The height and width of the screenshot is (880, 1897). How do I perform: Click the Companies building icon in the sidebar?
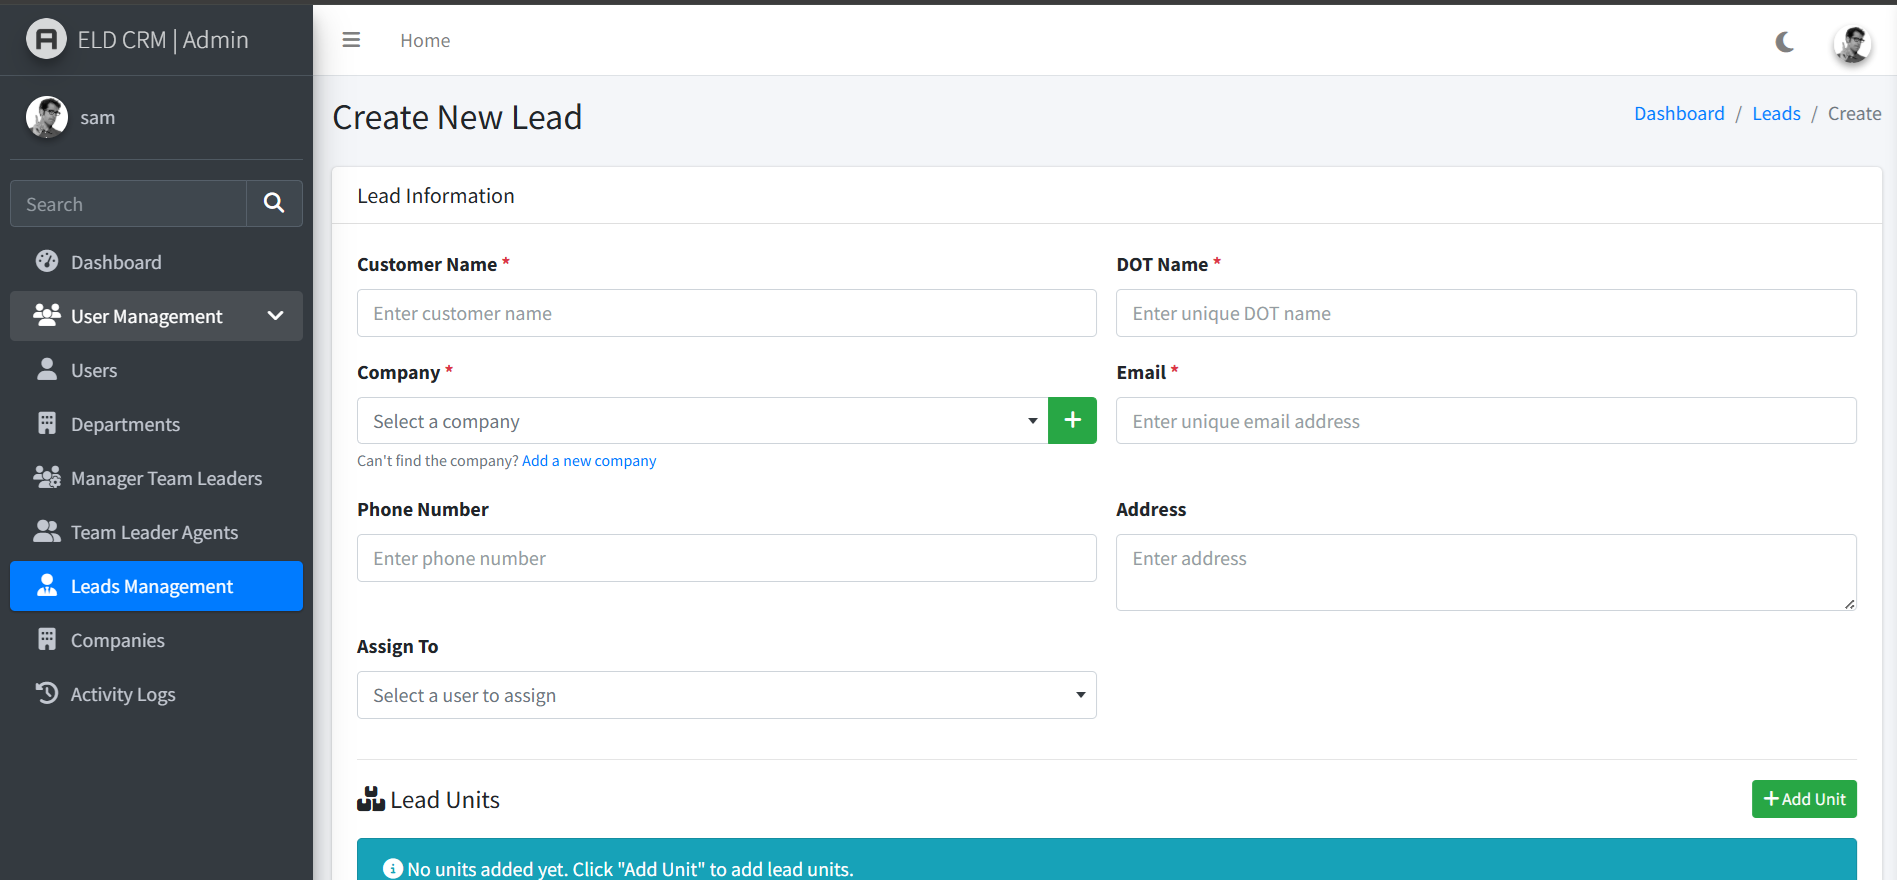point(47,640)
